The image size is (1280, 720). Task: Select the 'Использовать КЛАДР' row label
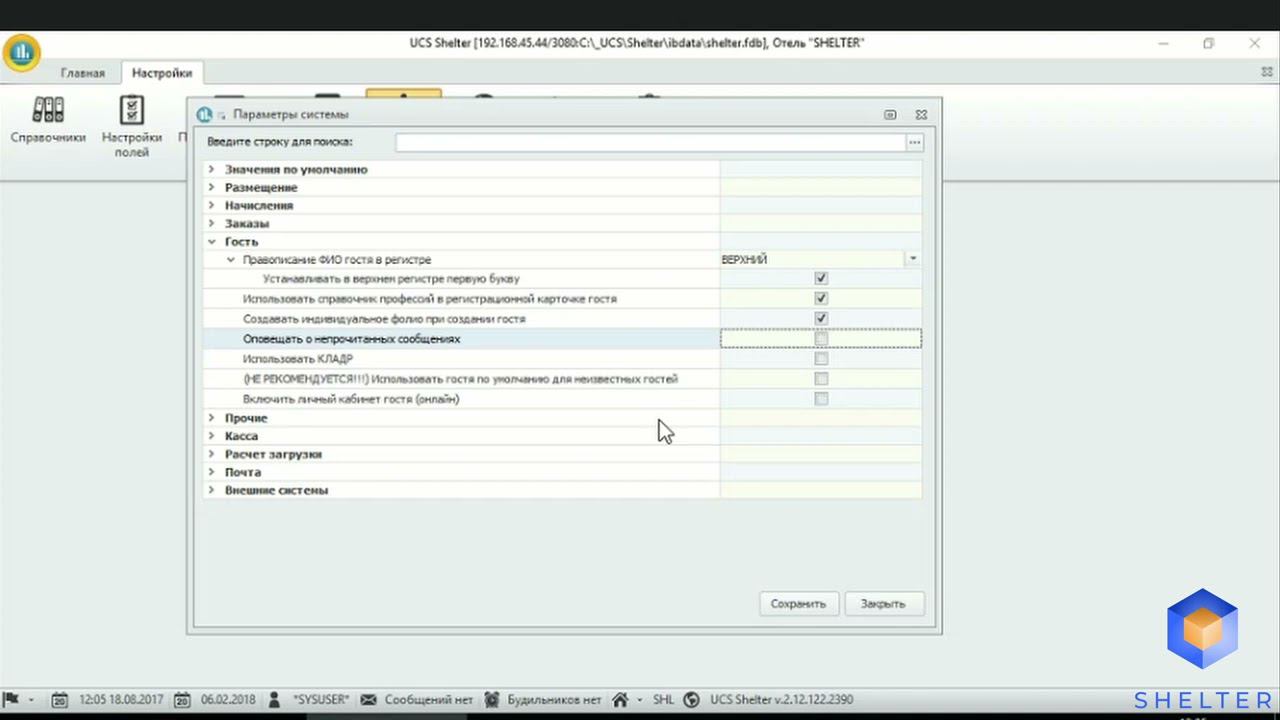click(298, 359)
